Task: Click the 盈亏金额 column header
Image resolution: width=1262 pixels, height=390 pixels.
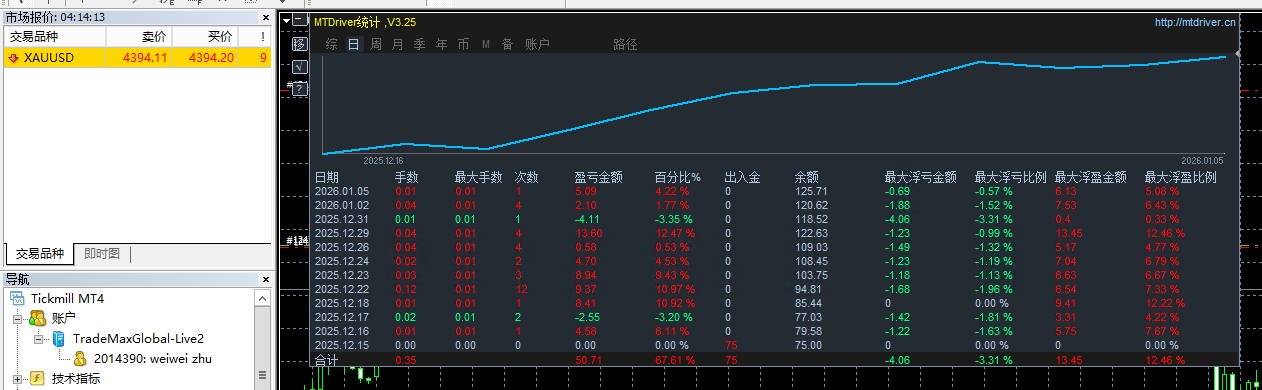Action: [x=599, y=177]
